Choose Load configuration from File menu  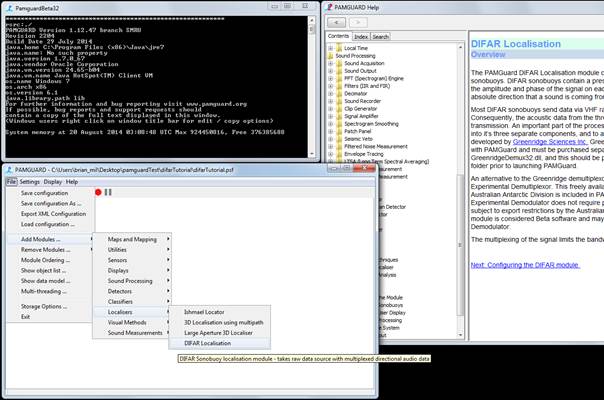tap(50, 224)
